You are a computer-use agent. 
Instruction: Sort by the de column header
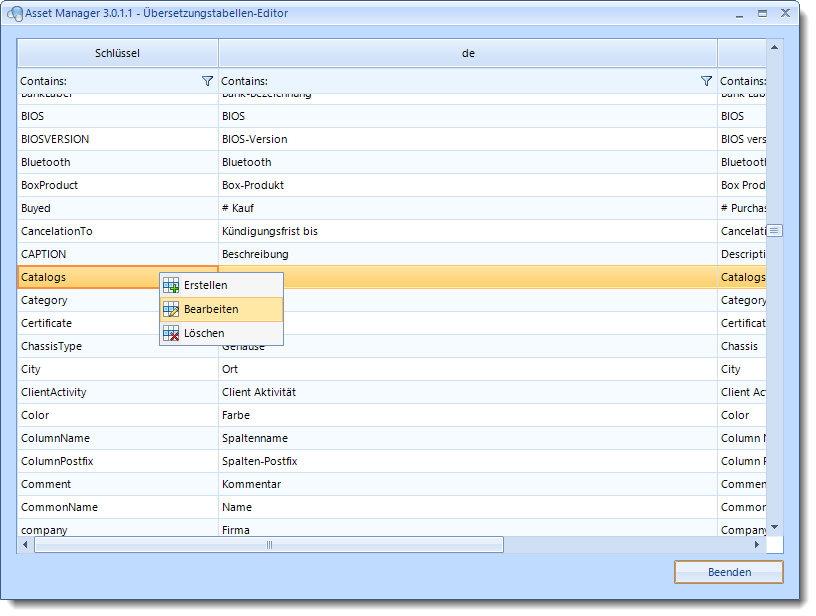(468, 53)
